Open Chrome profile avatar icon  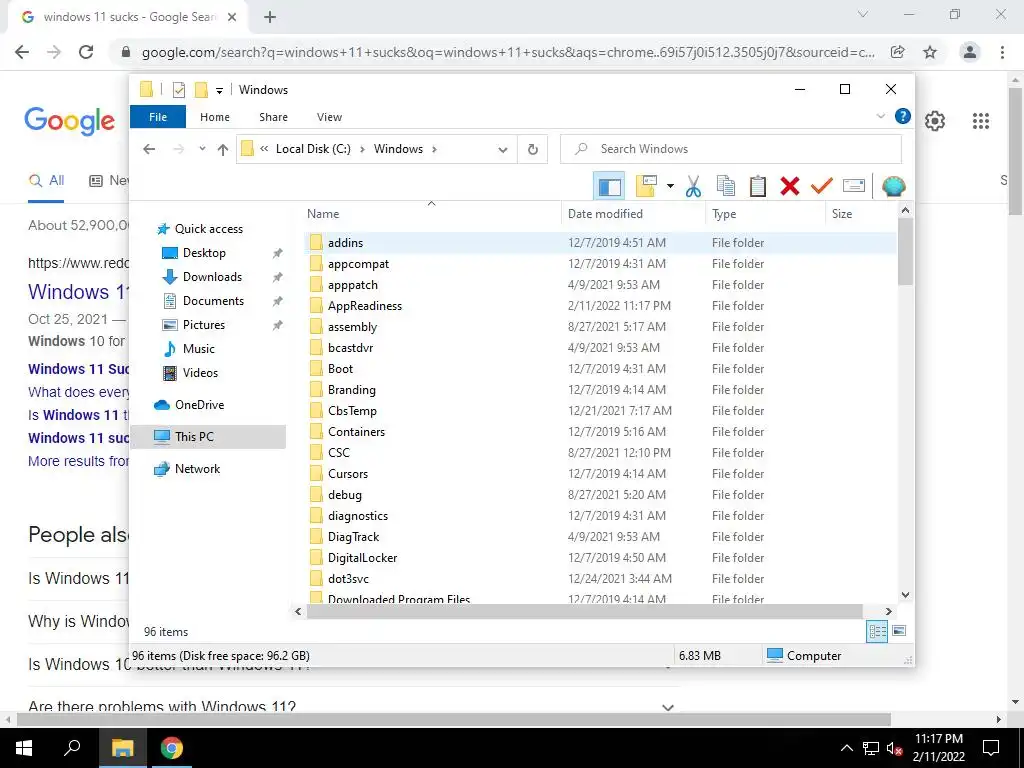(x=970, y=52)
